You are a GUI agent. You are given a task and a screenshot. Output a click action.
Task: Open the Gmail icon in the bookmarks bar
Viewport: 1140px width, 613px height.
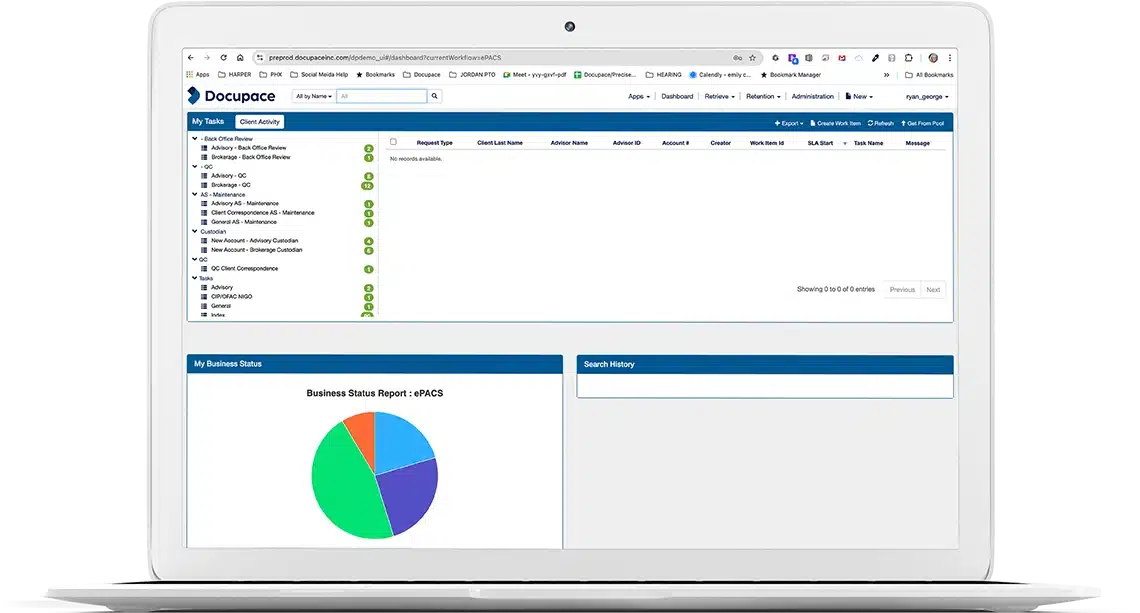[x=841, y=58]
